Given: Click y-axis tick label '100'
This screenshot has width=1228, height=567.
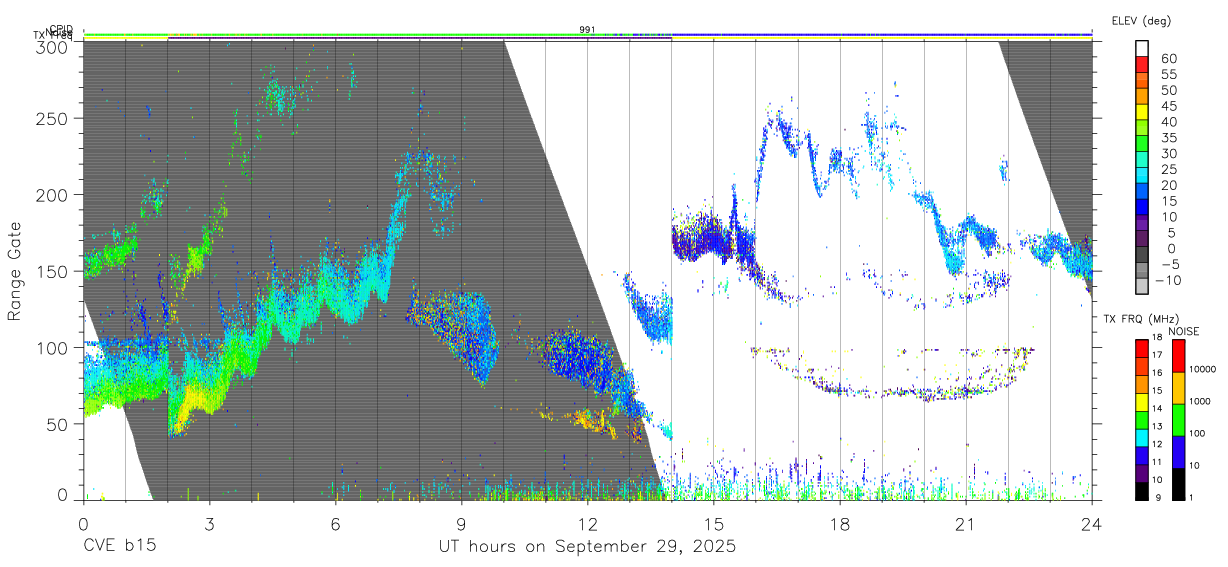Looking at the screenshot, I should [x=52, y=348].
